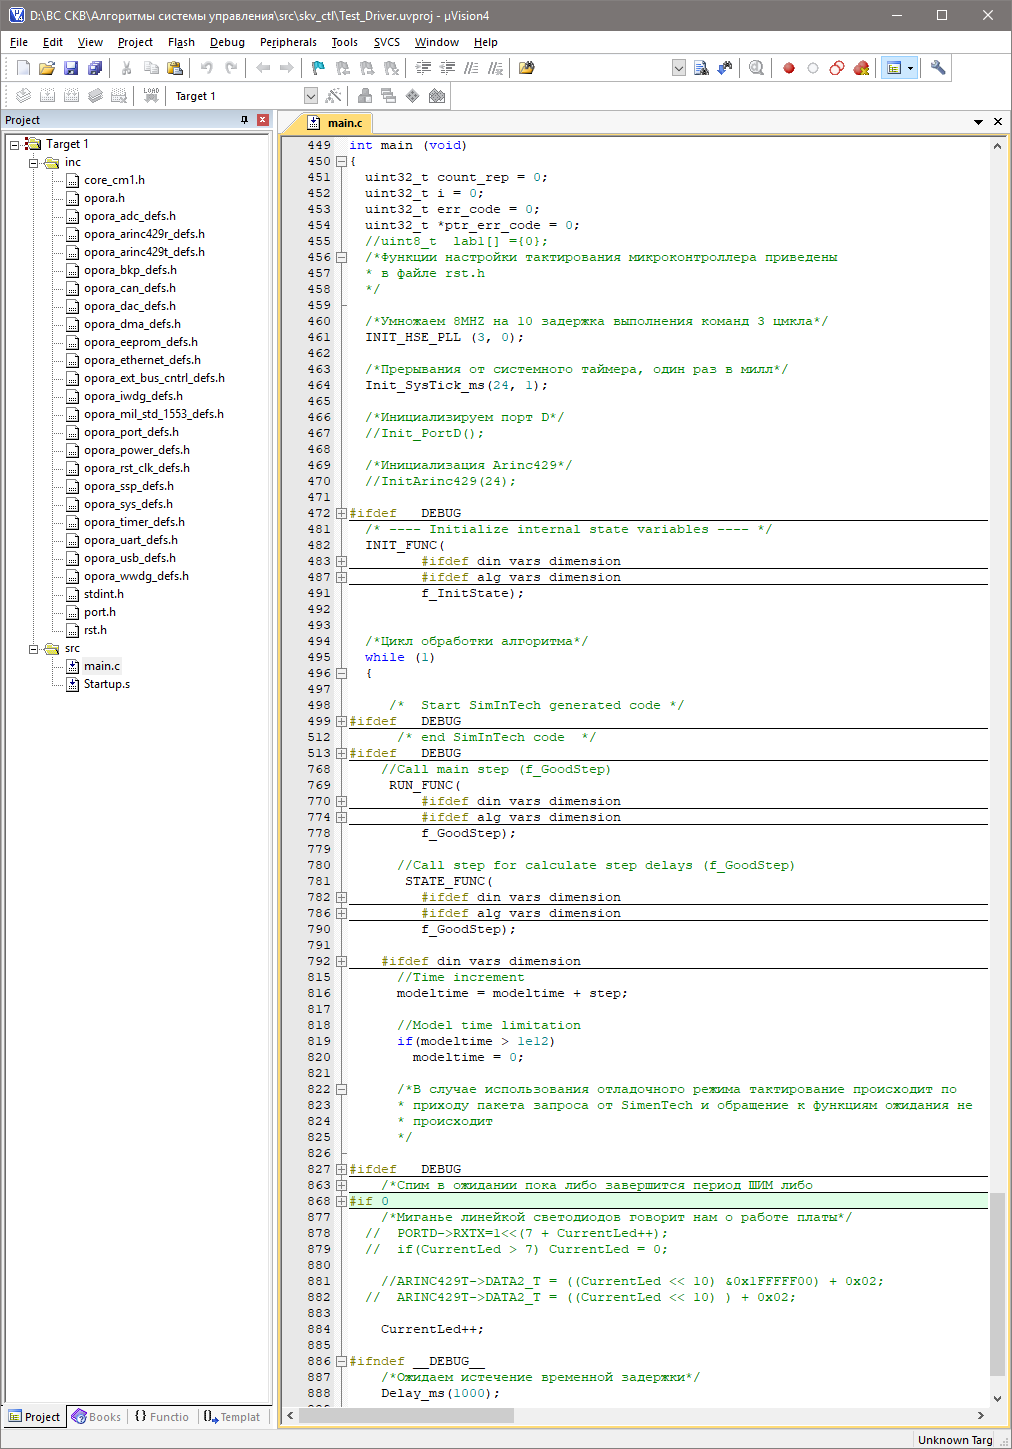
Task: Click the Start/Stop Debug Session icon
Action: pyautogui.click(x=757, y=68)
